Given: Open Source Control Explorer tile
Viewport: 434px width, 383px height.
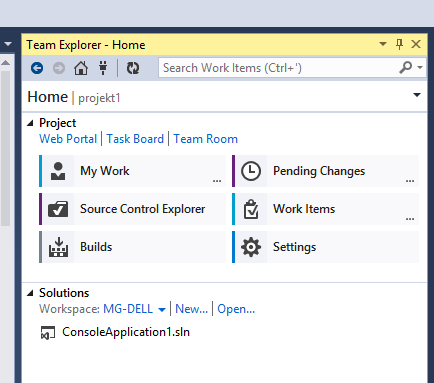Looking at the screenshot, I should point(132,209).
